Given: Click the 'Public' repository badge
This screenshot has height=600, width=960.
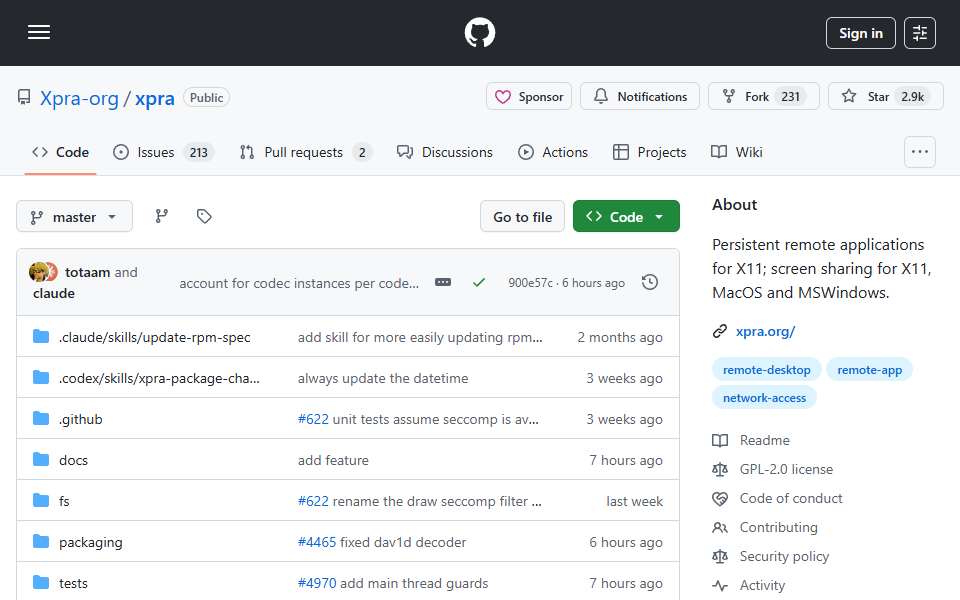Looking at the screenshot, I should [206, 98].
